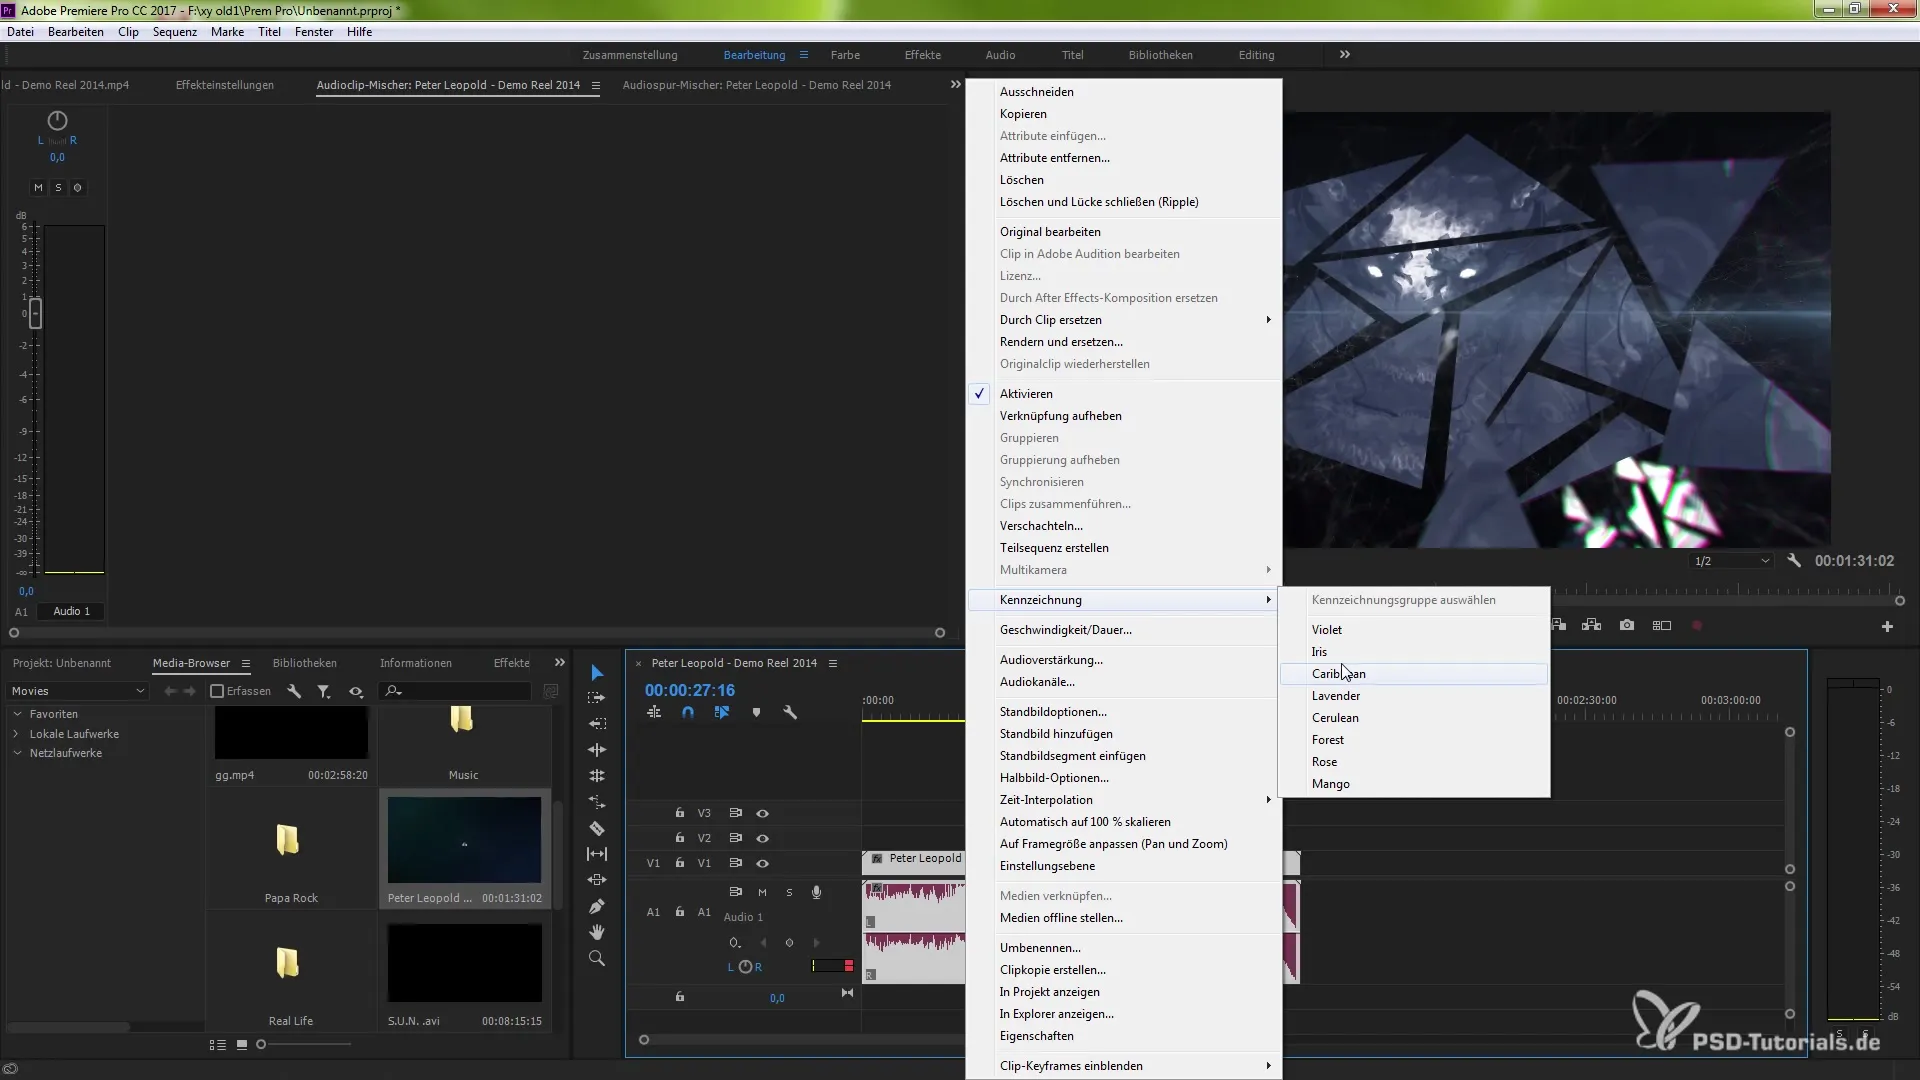Click the insert-as-nest sequence toggle icon

pos(654,713)
